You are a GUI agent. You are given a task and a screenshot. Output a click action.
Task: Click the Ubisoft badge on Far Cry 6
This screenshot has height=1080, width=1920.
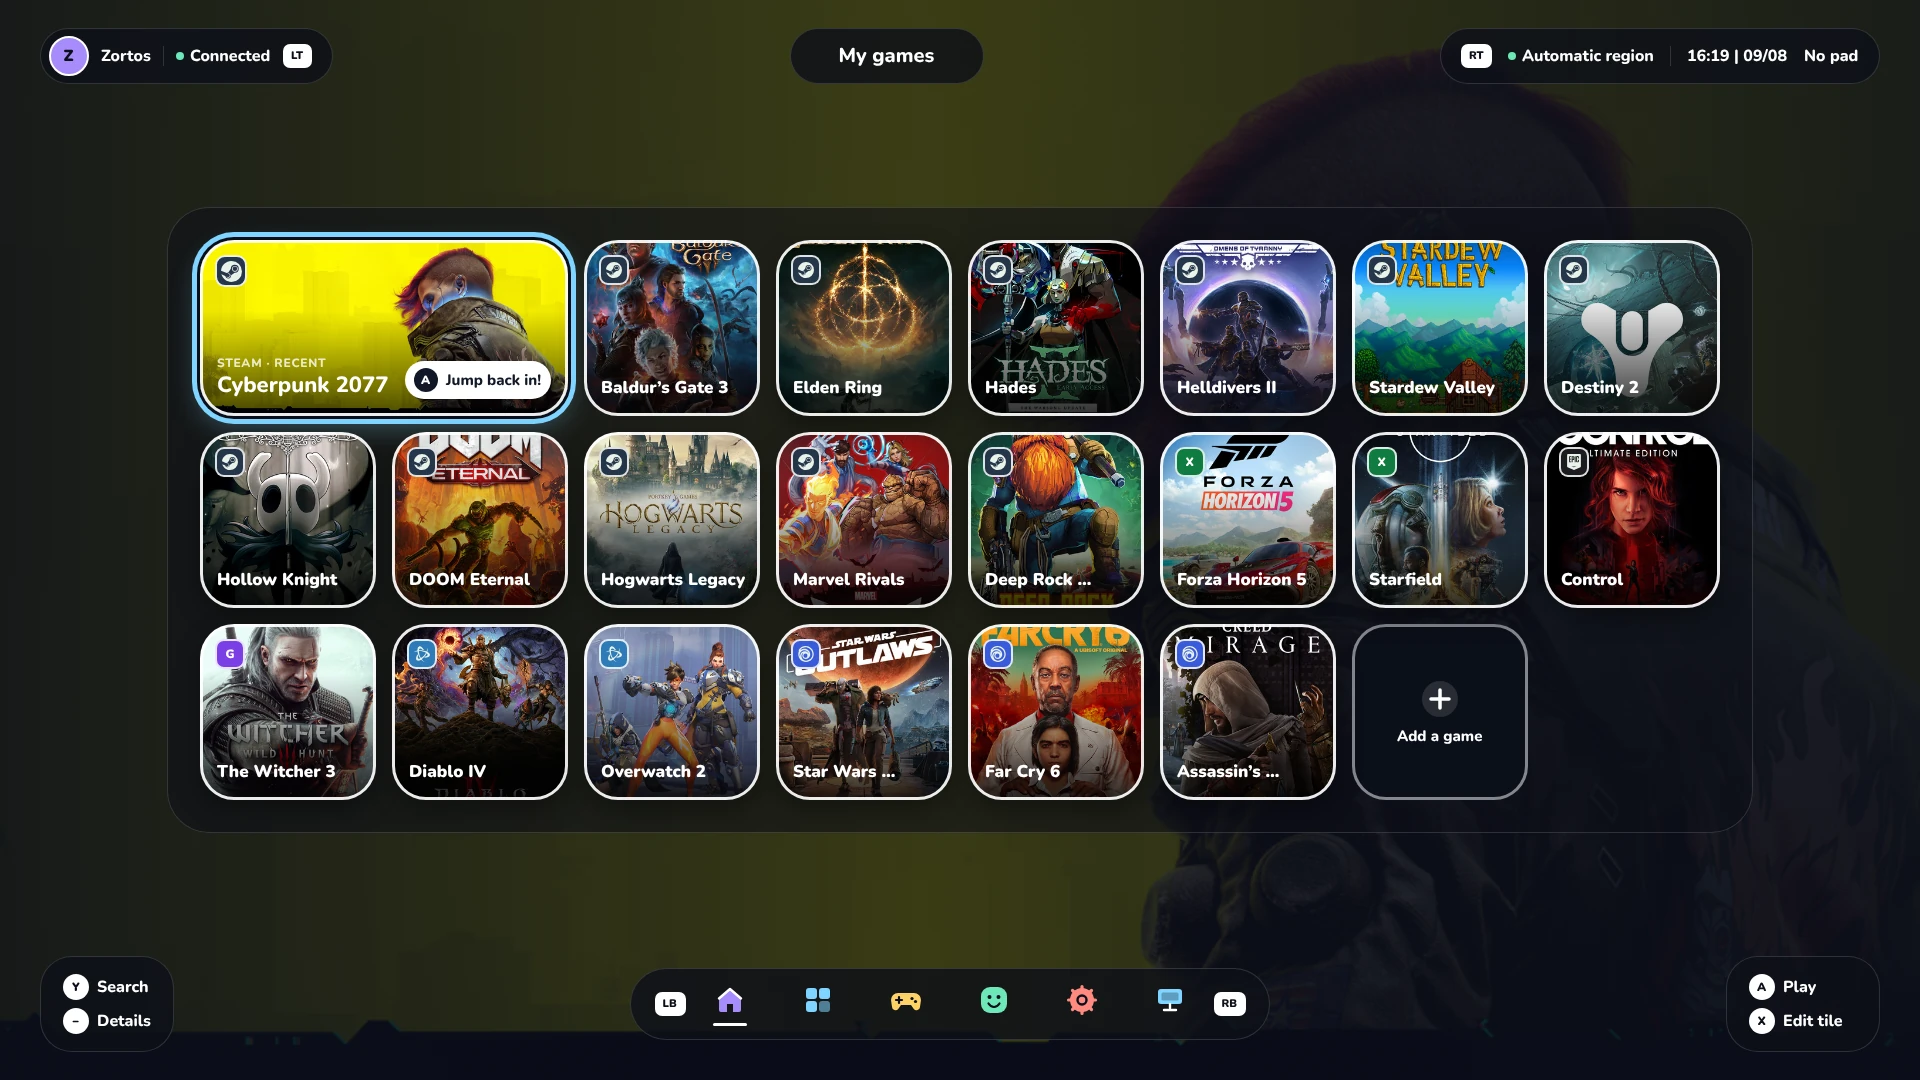pyautogui.click(x=998, y=654)
